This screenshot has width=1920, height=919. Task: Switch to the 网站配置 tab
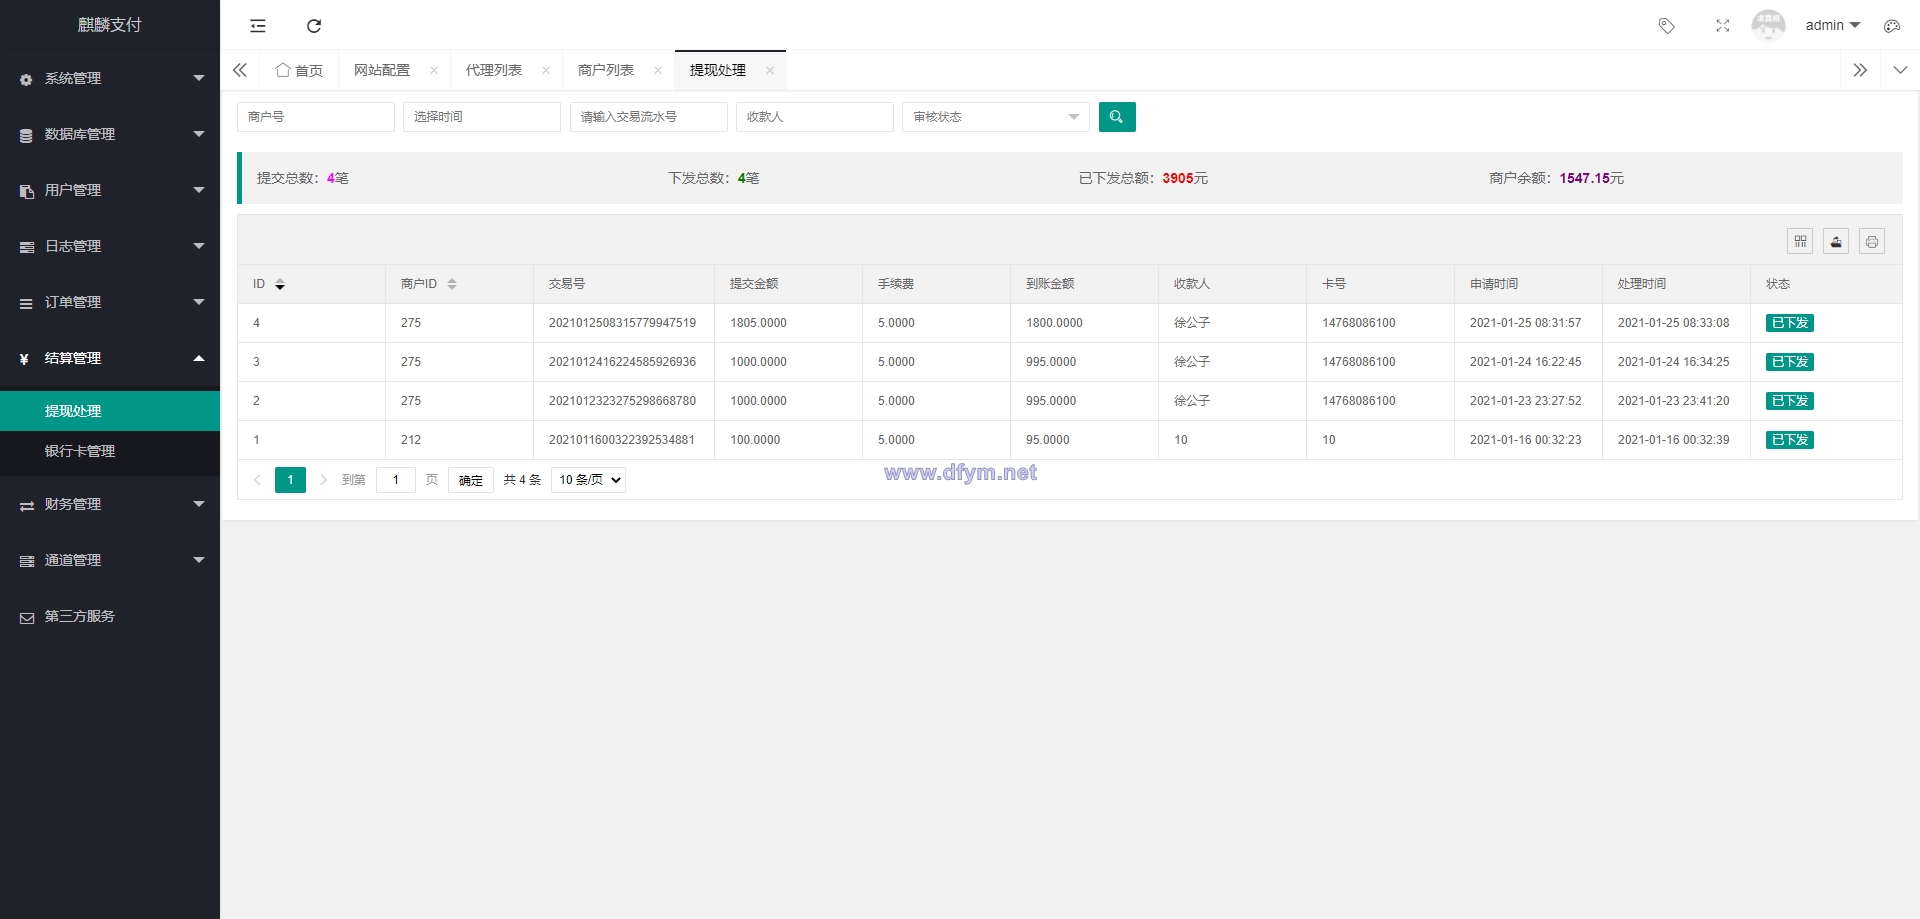tap(382, 70)
